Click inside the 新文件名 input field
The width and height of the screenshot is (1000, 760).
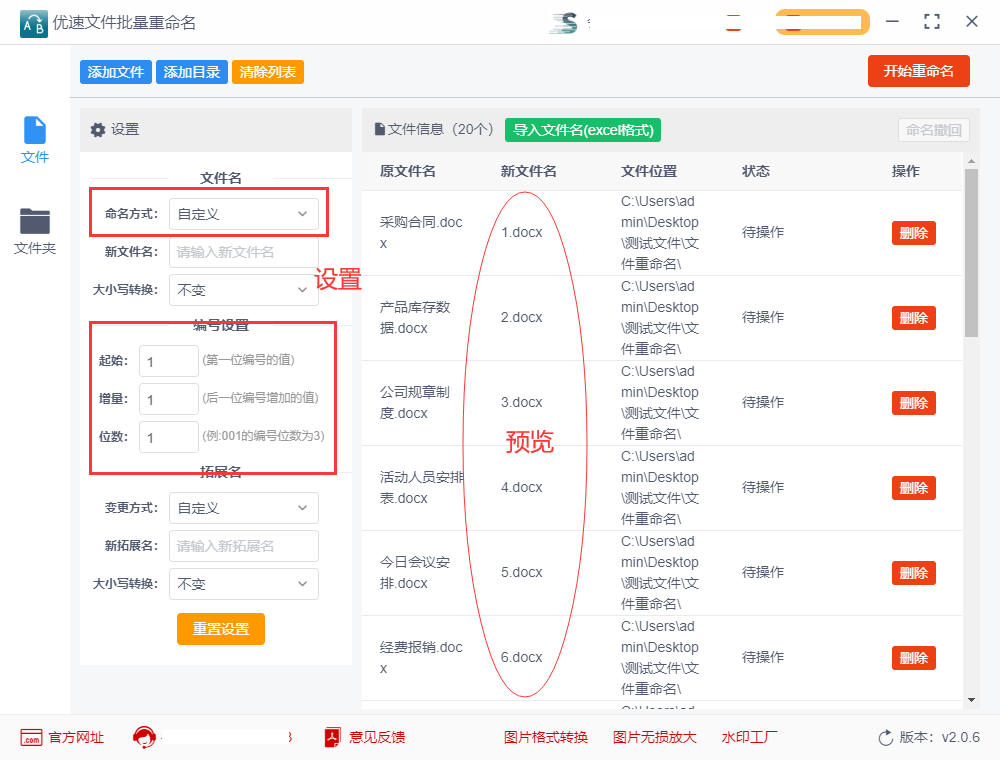243,251
